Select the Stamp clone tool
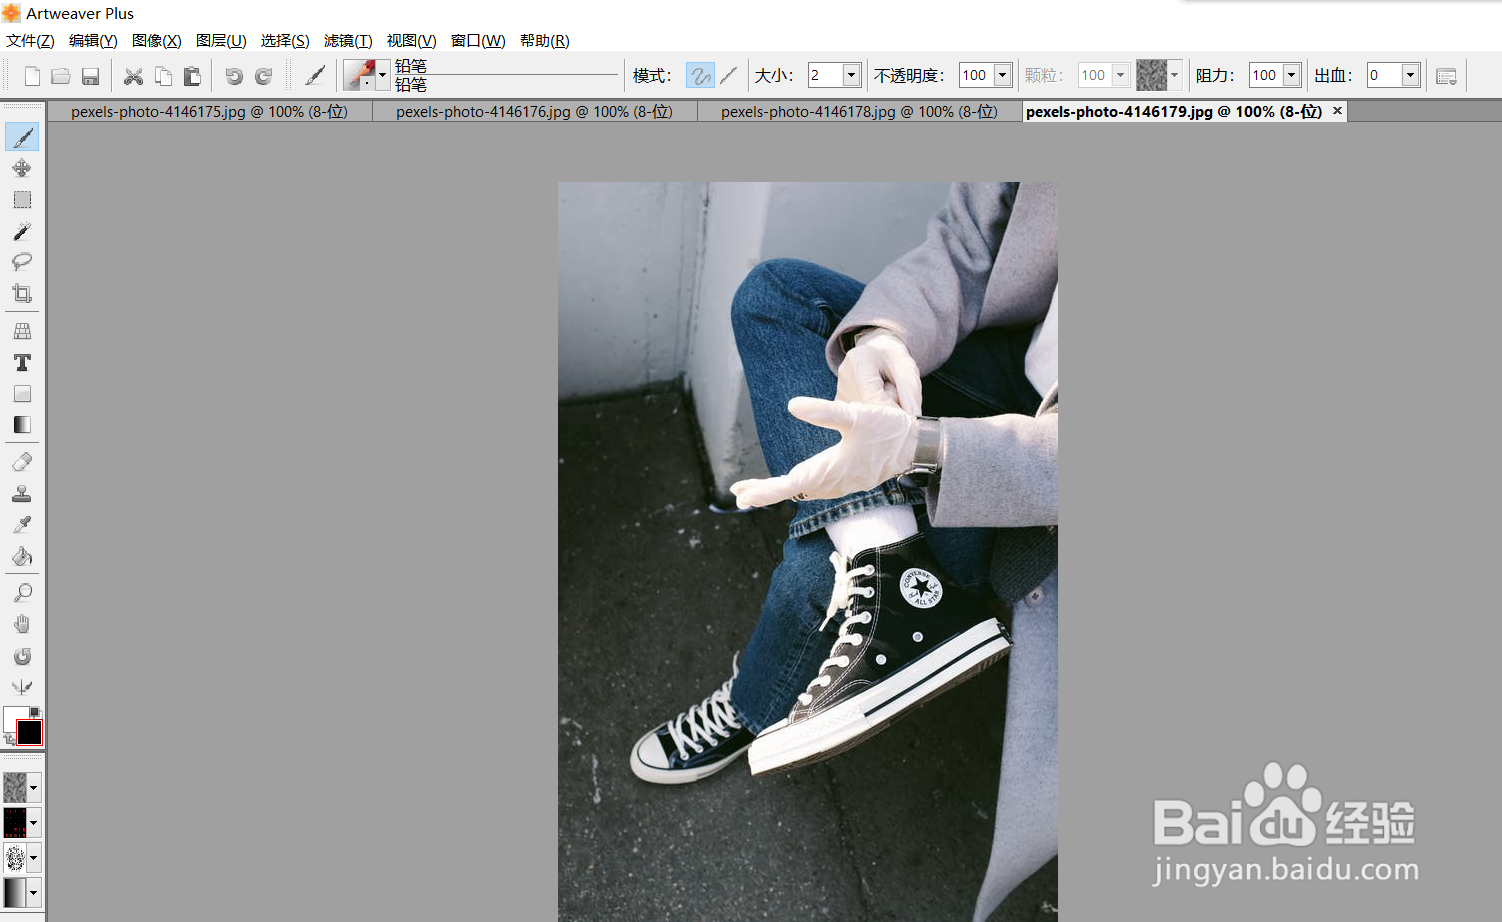This screenshot has width=1502, height=922. tap(22, 493)
